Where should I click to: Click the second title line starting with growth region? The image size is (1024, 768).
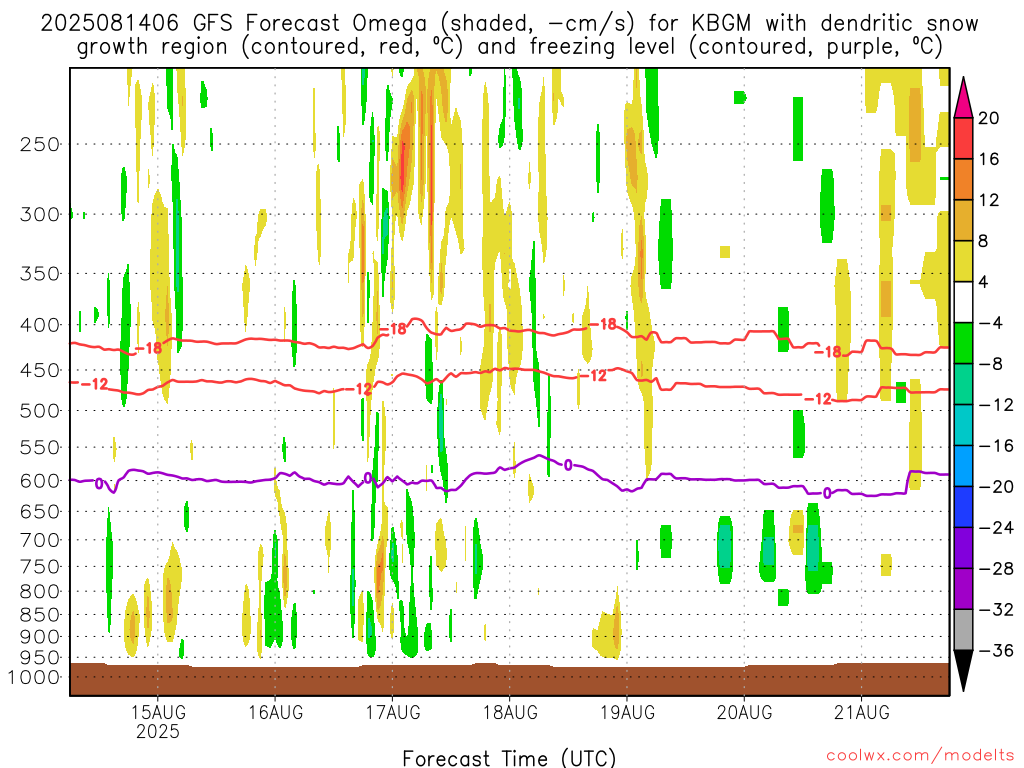tap(509, 47)
